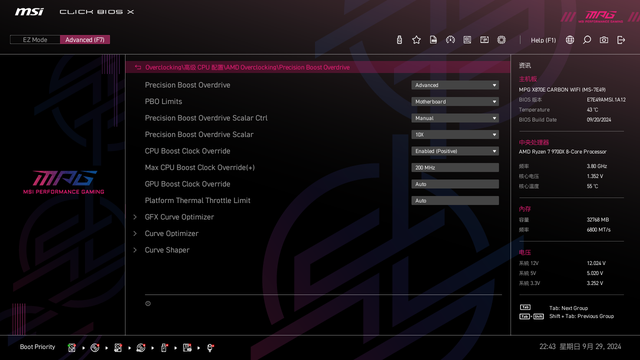Click the 12.024 V system voltage value

[596, 263]
